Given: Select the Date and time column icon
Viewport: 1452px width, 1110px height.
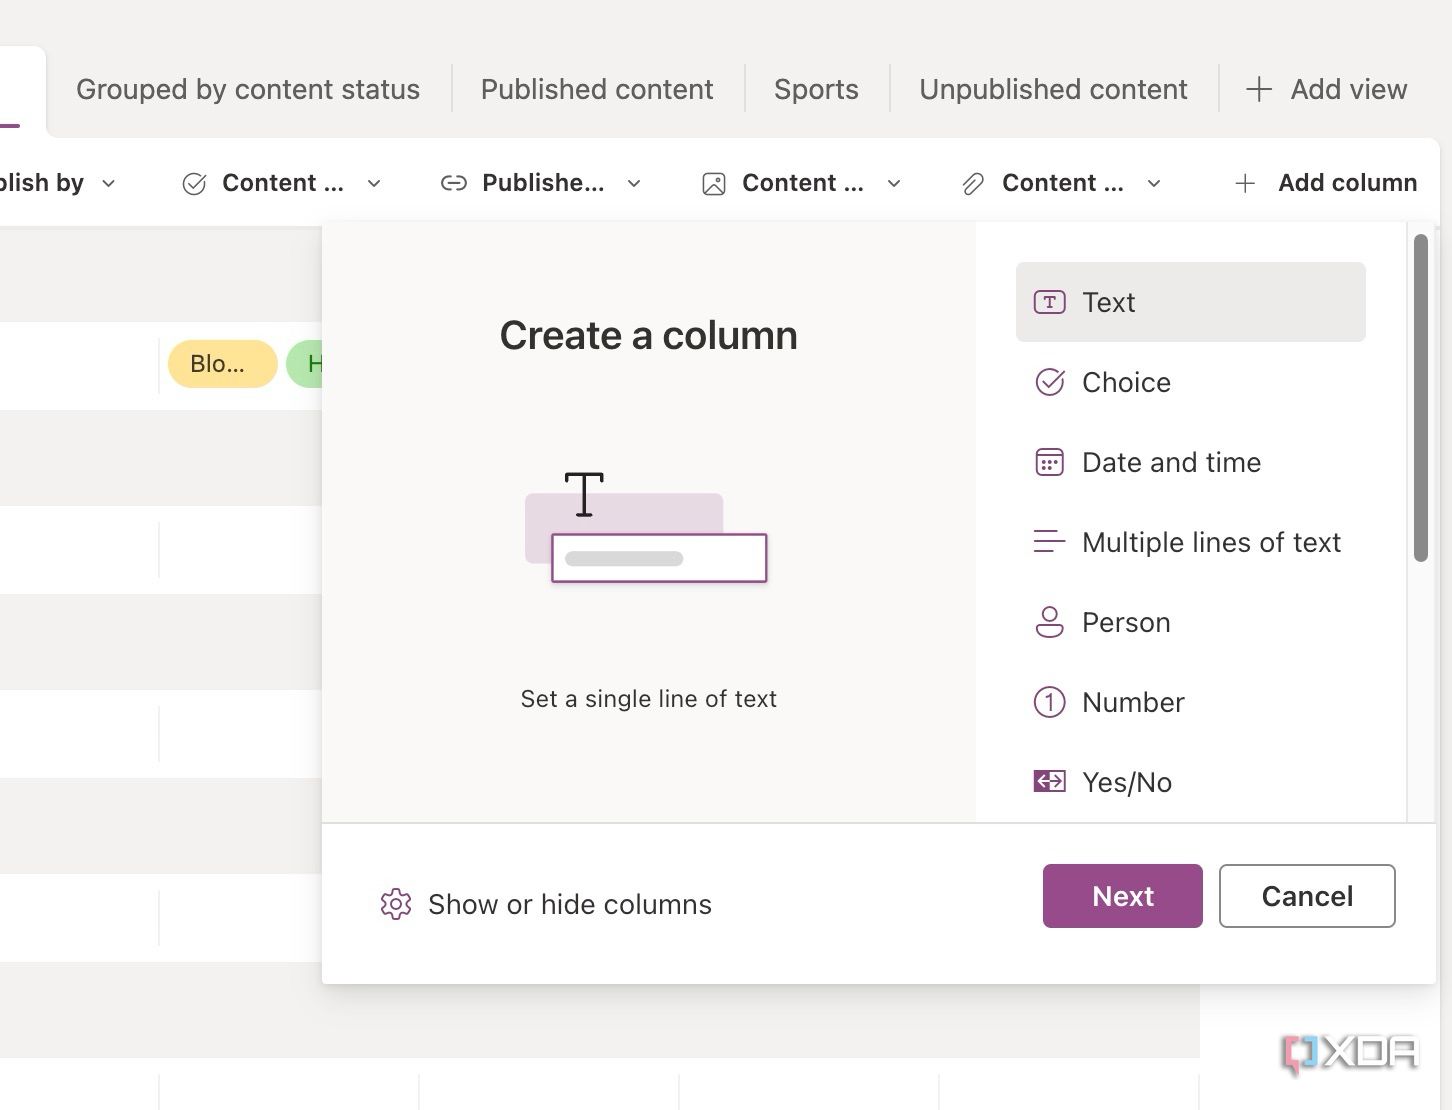Looking at the screenshot, I should click(x=1049, y=462).
